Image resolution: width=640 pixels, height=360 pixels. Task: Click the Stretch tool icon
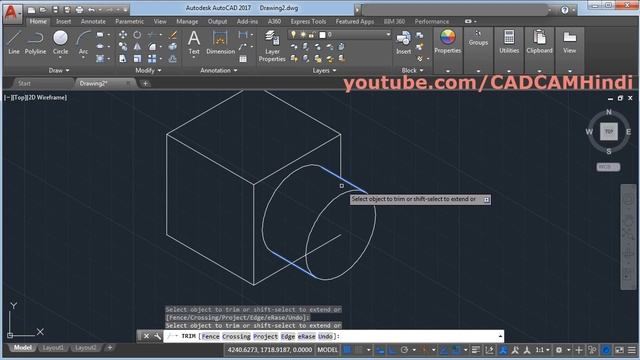coord(122,59)
